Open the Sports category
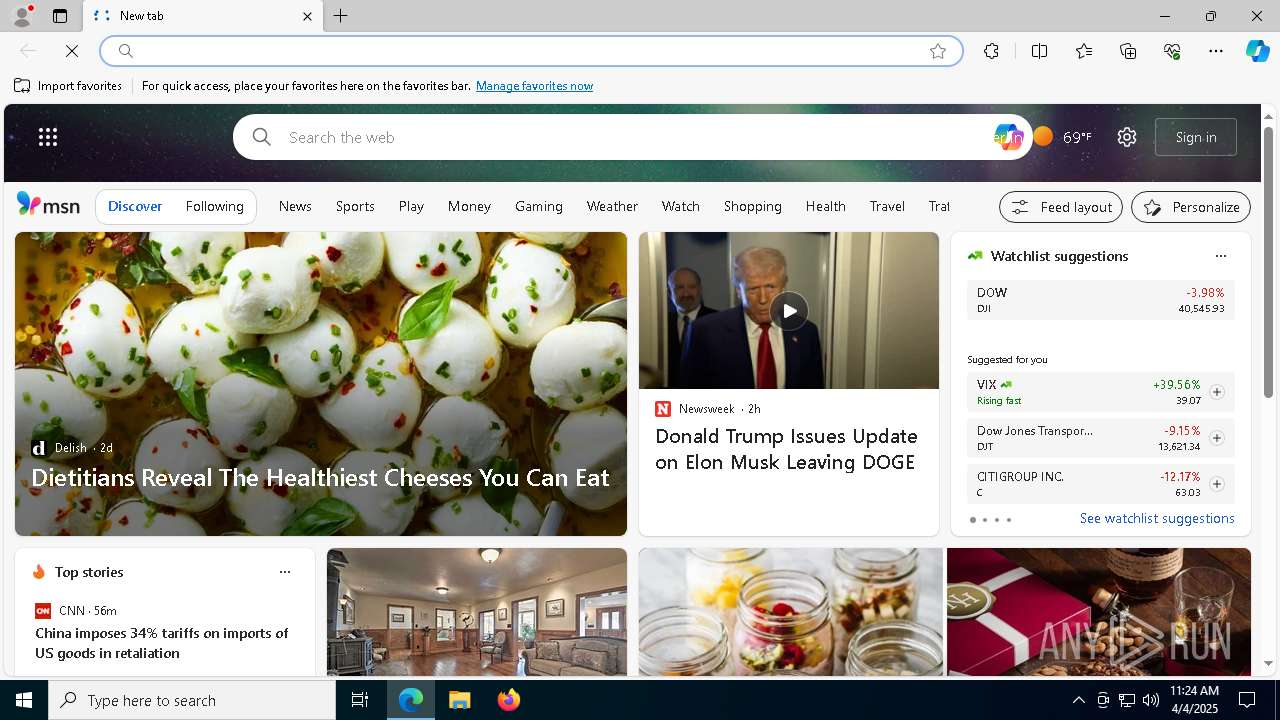 pos(355,206)
